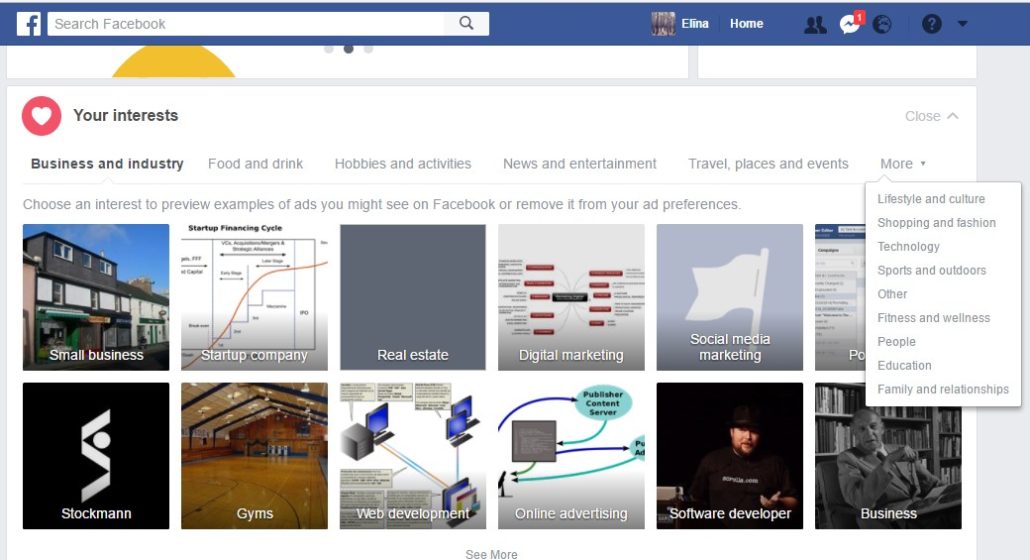Choose Family and relationships from More menu
Image resolution: width=1030 pixels, height=560 pixels.
943,389
